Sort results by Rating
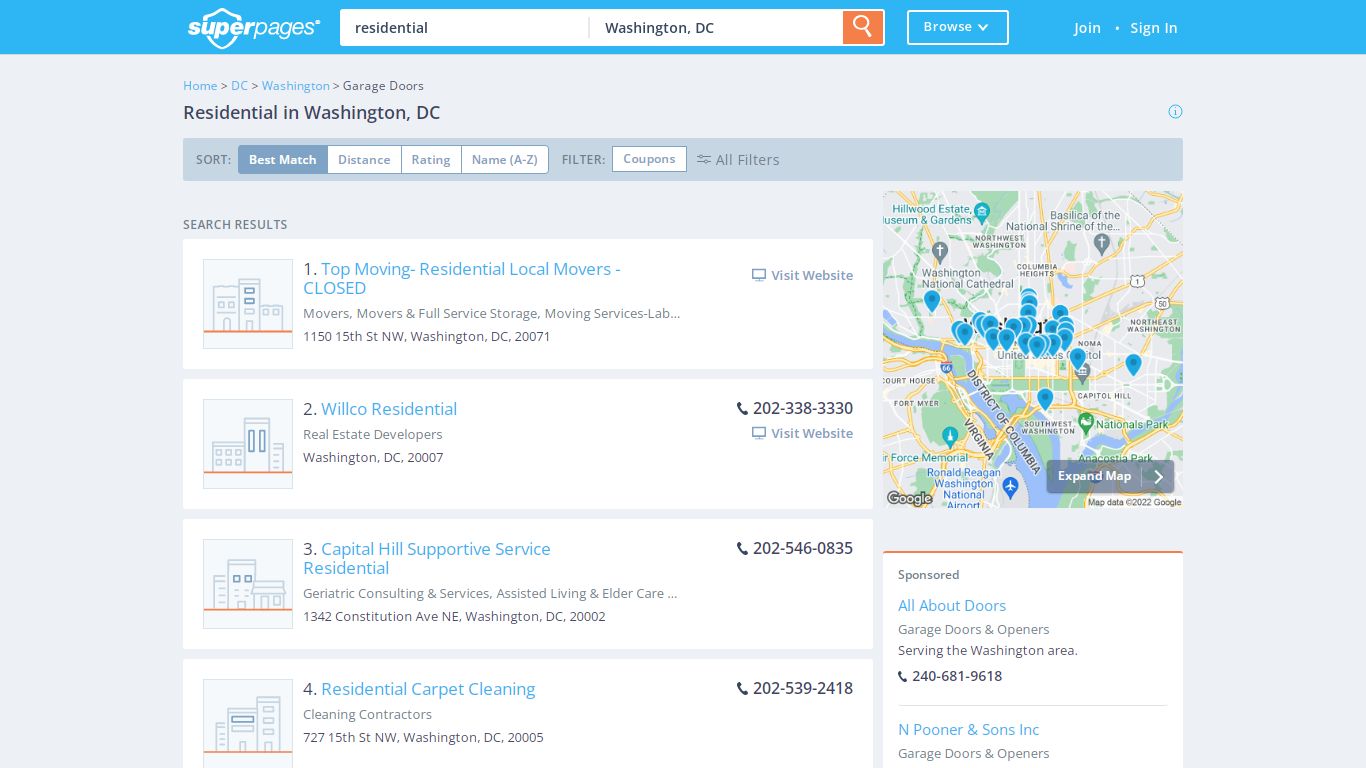This screenshot has width=1366, height=768. (431, 160)
